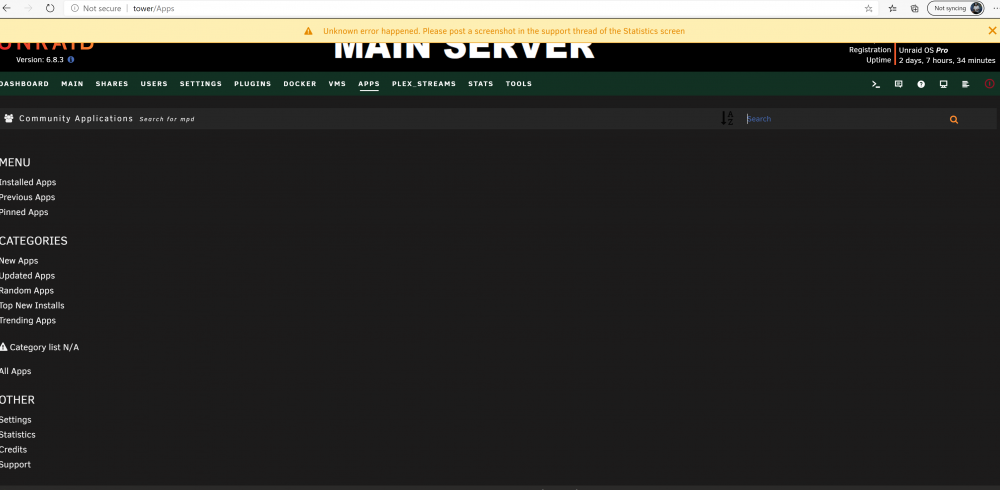The width and height of the screenshot is (1000, 490).
Task: Click the version info icon
Action: click(71, 59)
